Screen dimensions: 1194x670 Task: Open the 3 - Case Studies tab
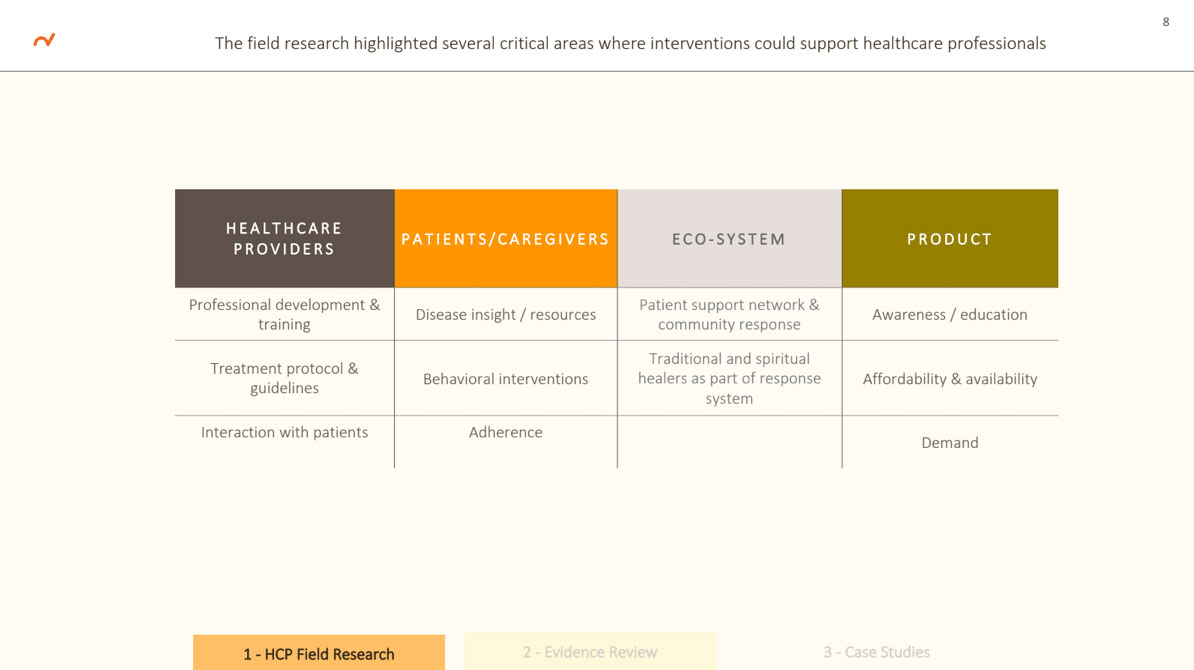coord(876,652)
